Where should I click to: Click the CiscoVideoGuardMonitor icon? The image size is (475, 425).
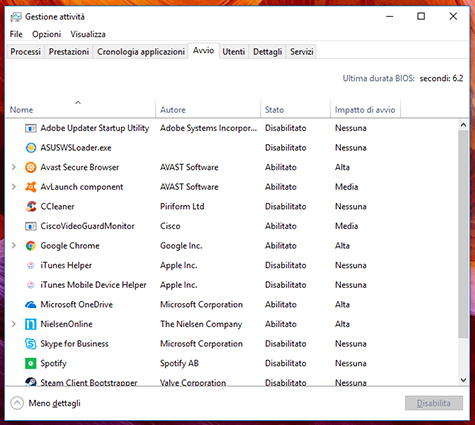[x=31, y=226]
